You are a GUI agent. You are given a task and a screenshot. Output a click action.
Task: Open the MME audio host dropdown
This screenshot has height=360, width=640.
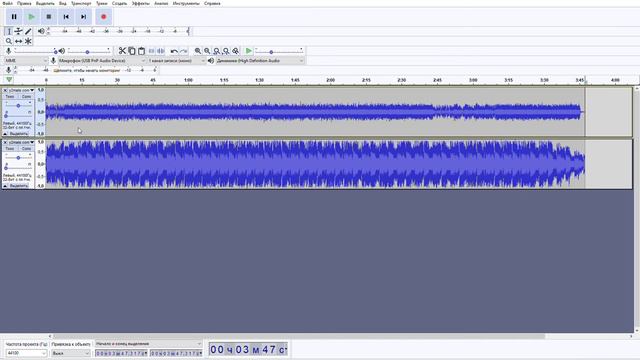pyautogui.click(x=26, y=60)
